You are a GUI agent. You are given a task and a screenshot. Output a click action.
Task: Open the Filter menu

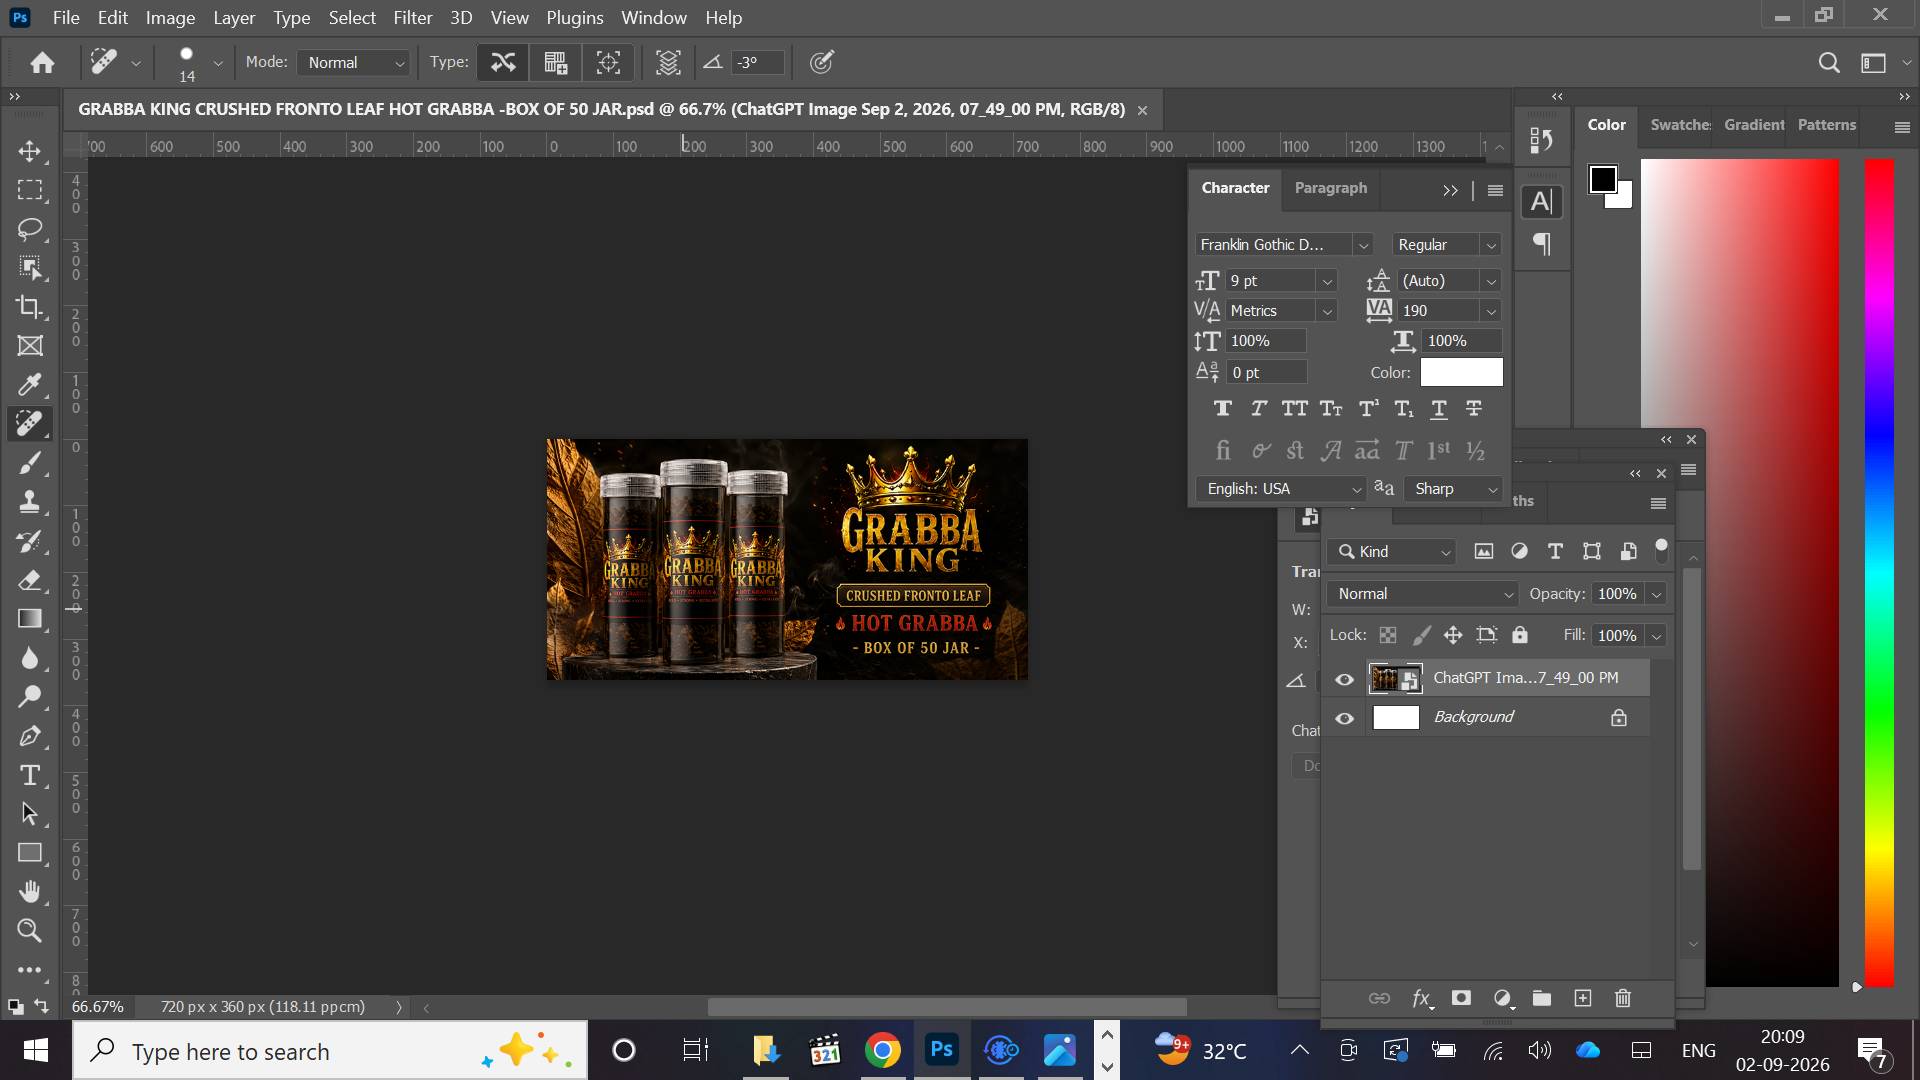pyautogui.click(x=412, y=18)
